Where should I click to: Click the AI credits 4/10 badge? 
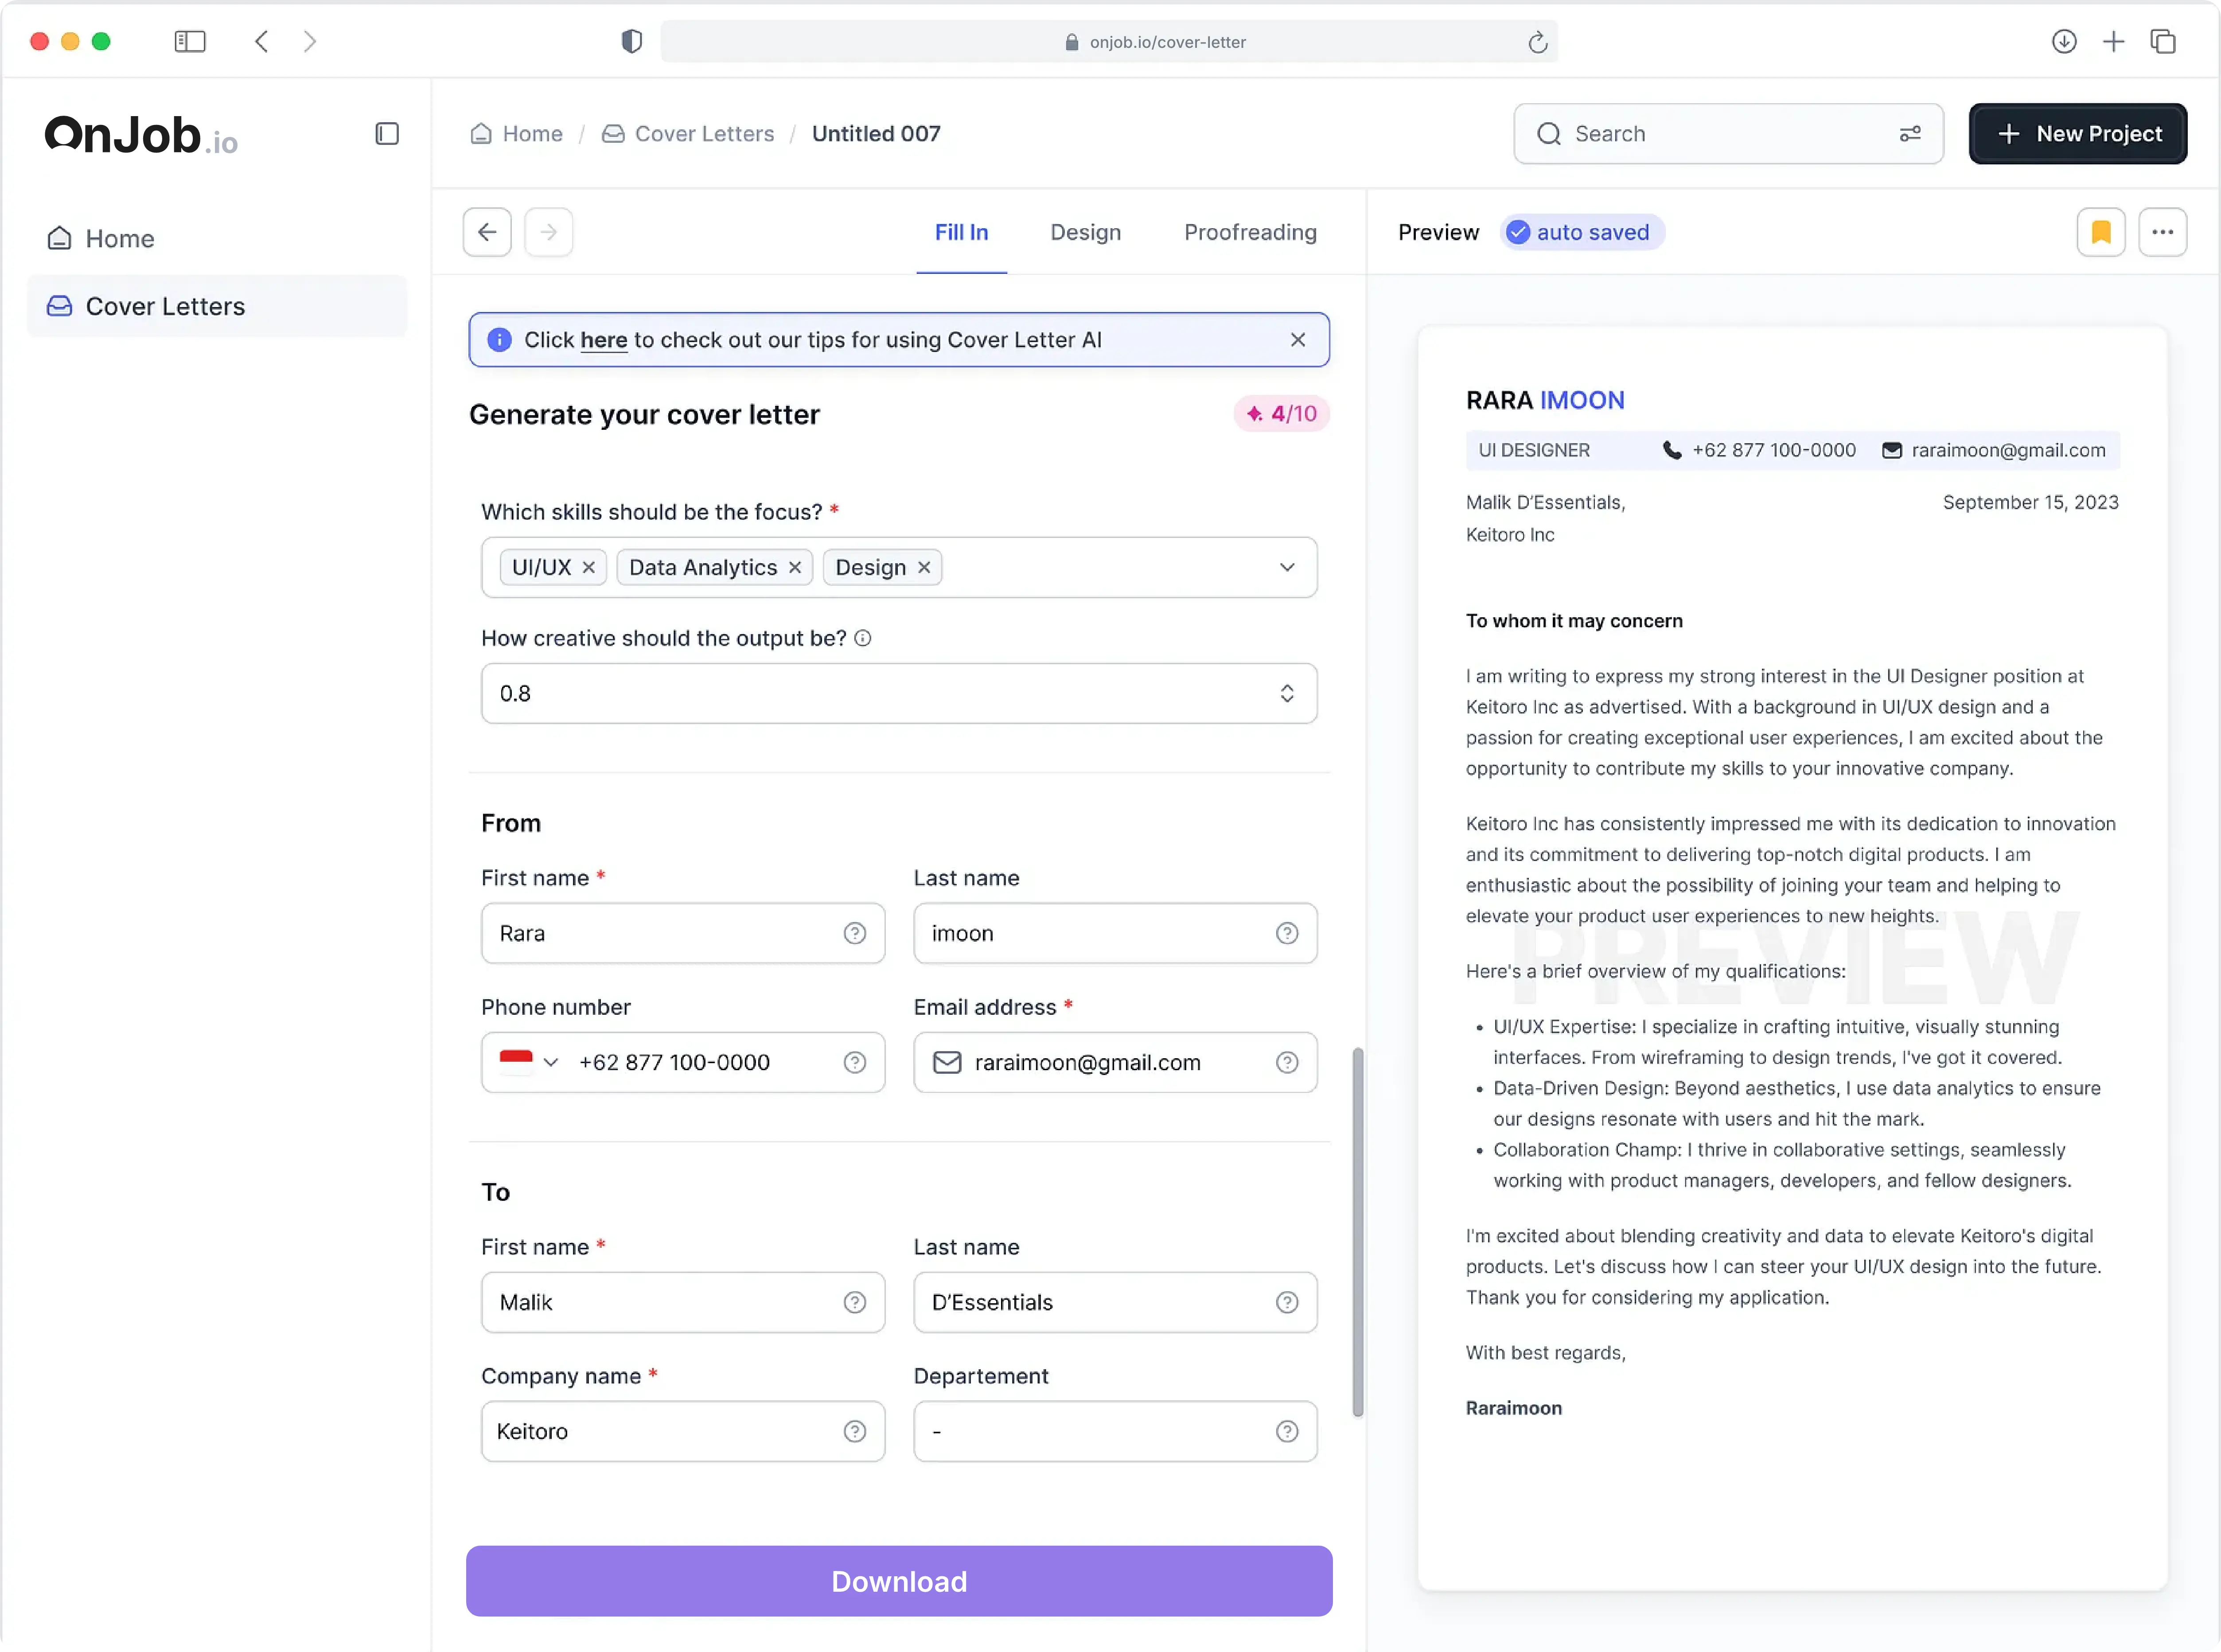(x=1281, y=414)
